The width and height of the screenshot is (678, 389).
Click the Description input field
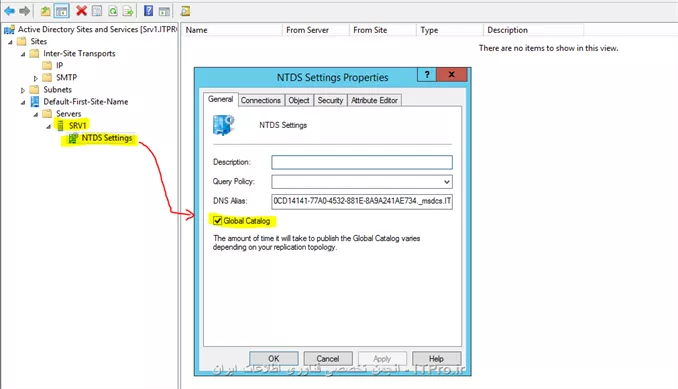362,162
